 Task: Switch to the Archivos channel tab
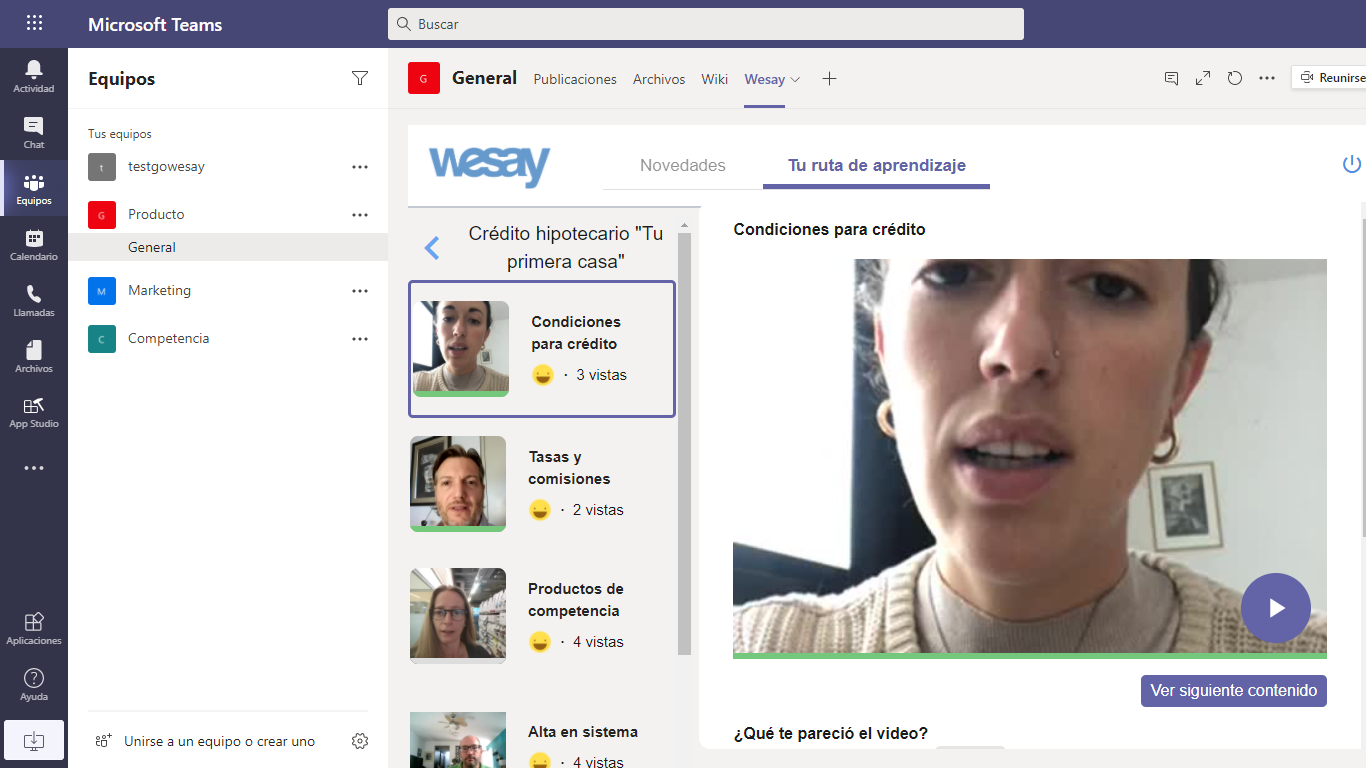pos(659,79)
